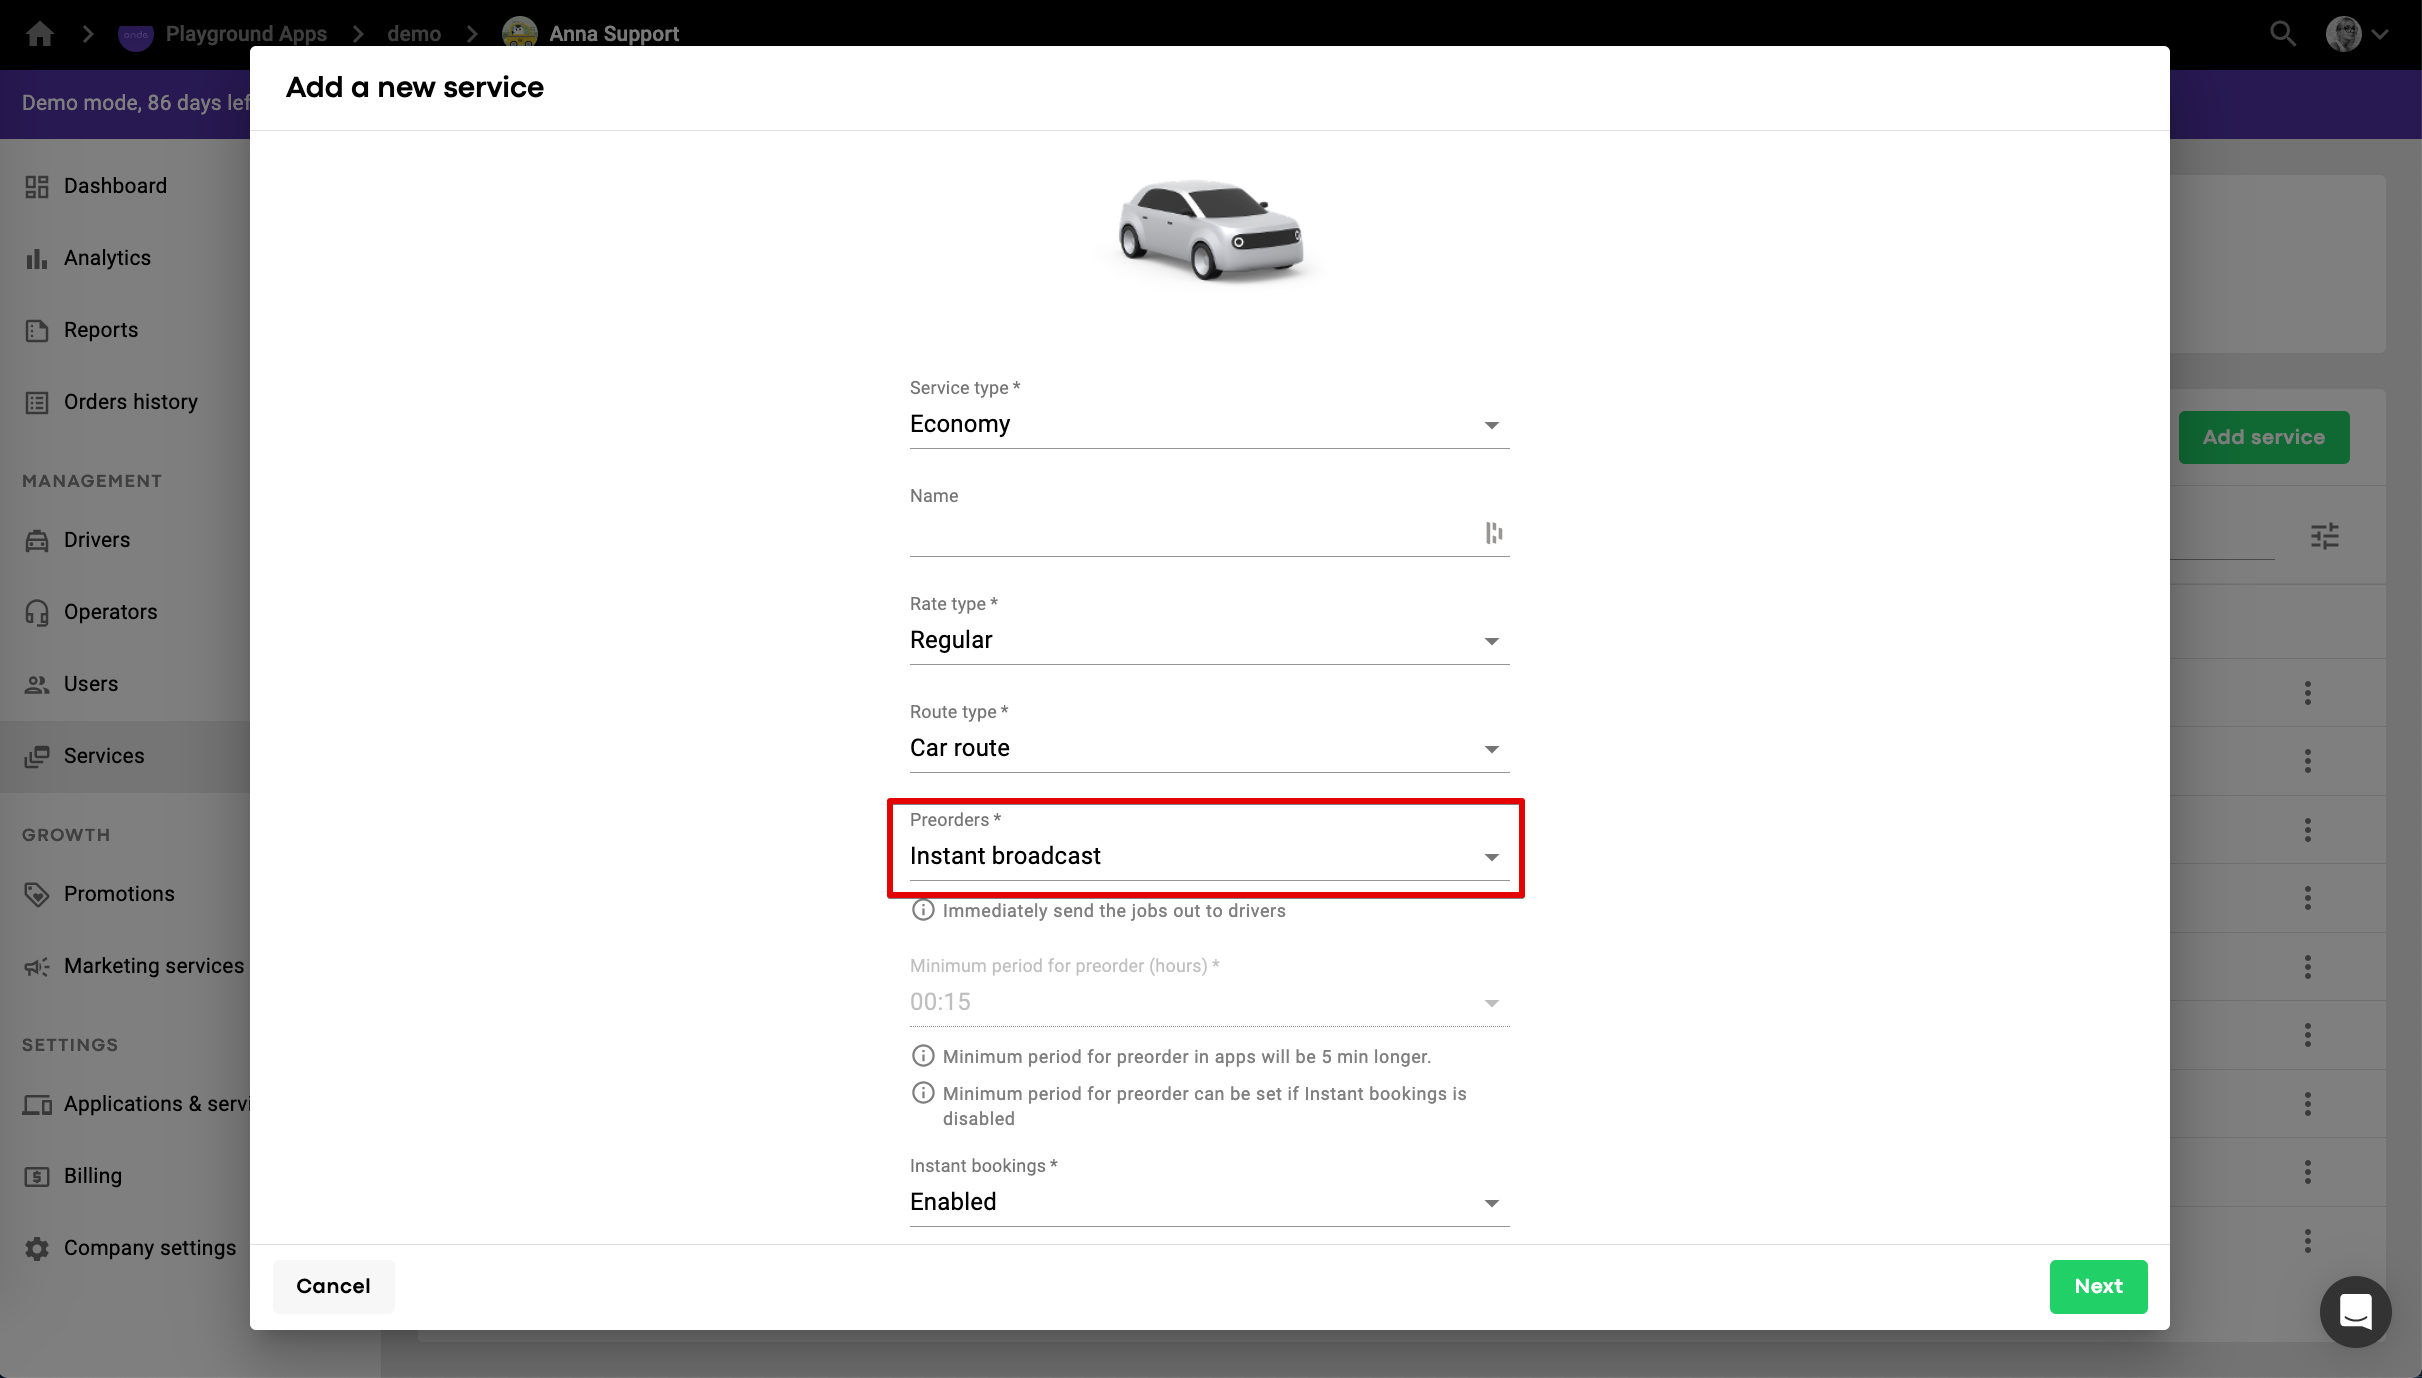Open the chat support bubble icon
Screen dimensions: 2422x1378
click(x=2355, y=1311)
